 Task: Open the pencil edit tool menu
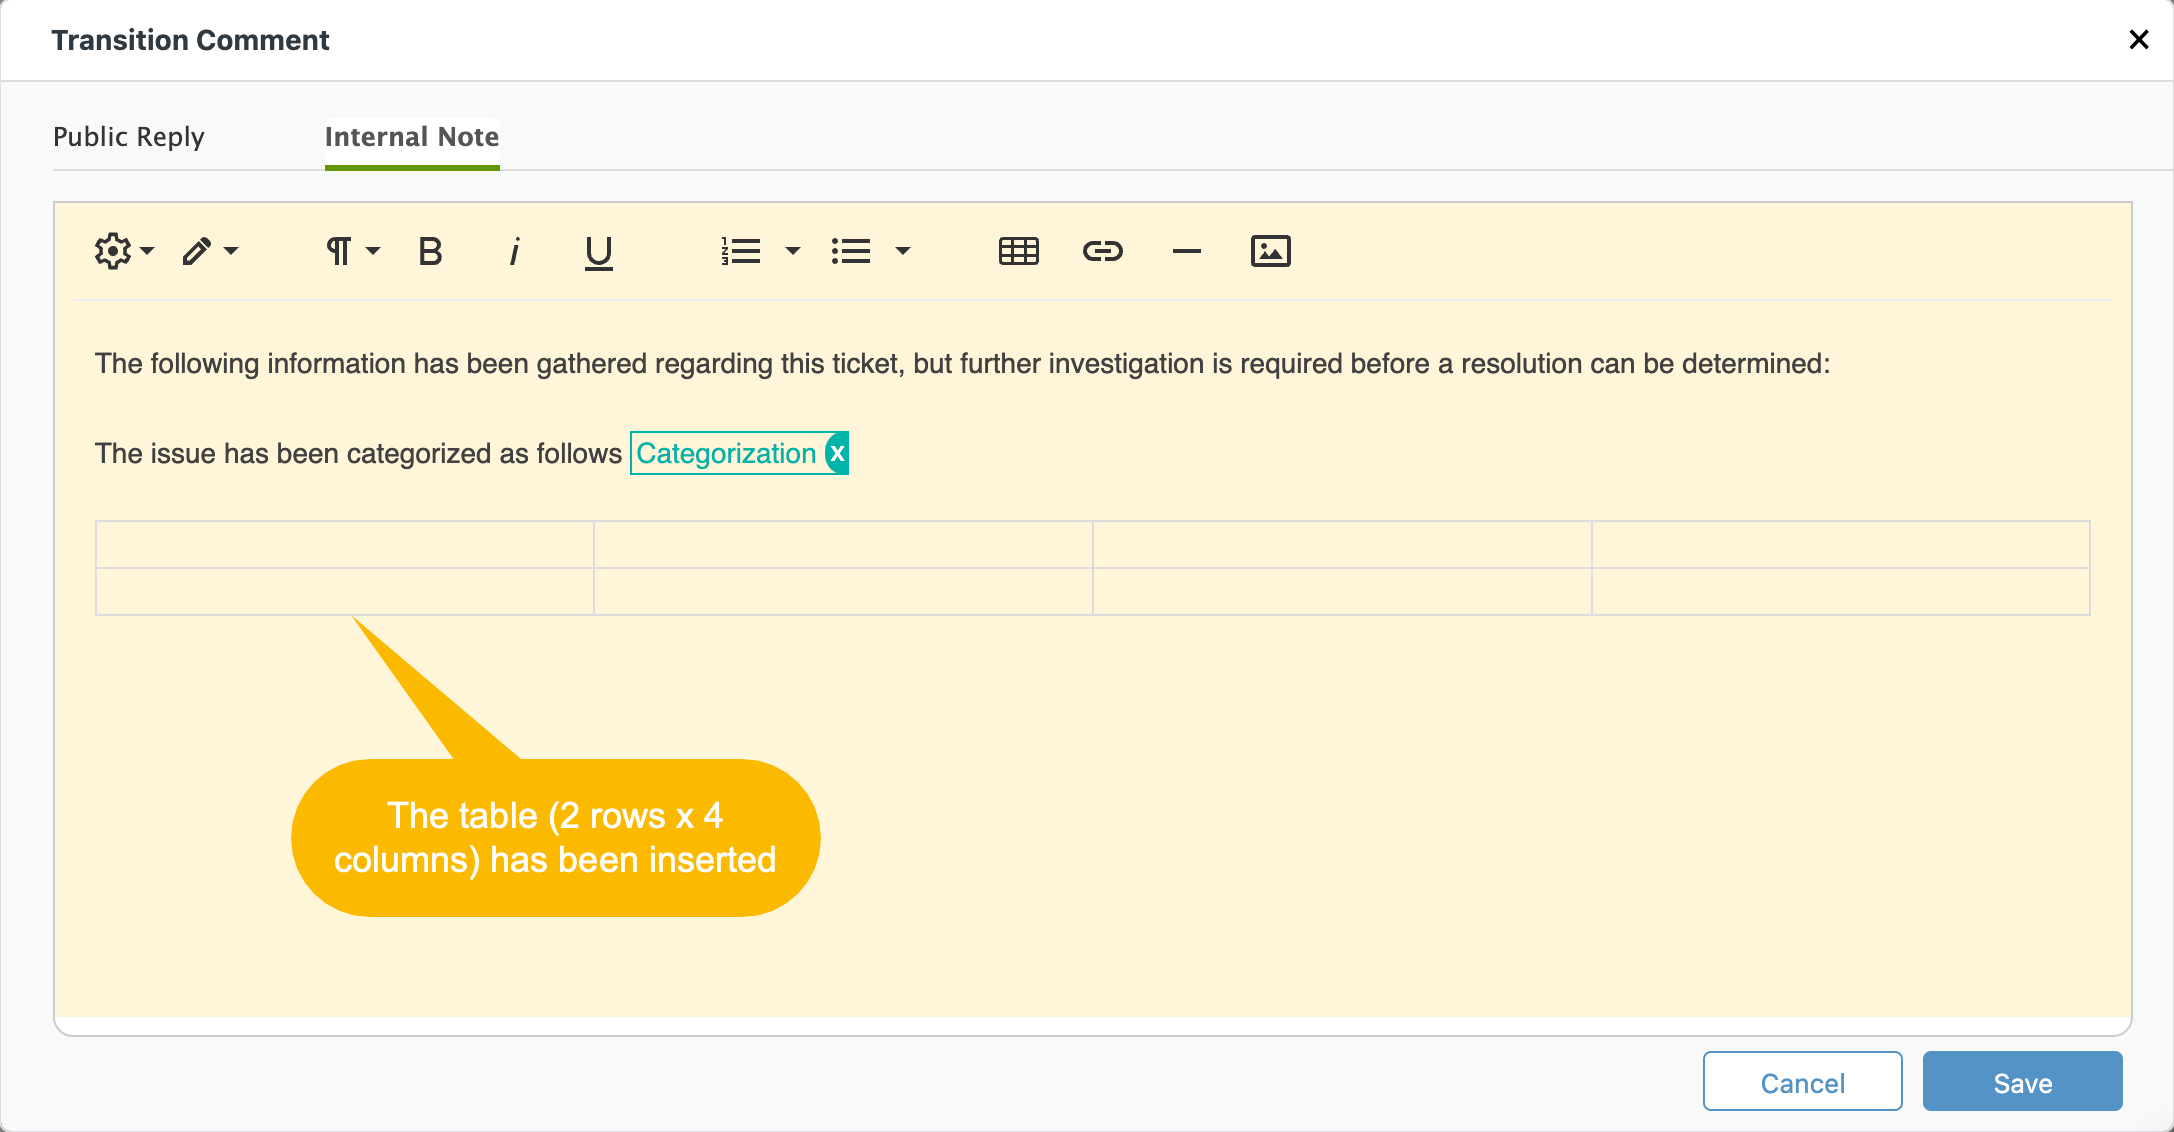(210, 251)
